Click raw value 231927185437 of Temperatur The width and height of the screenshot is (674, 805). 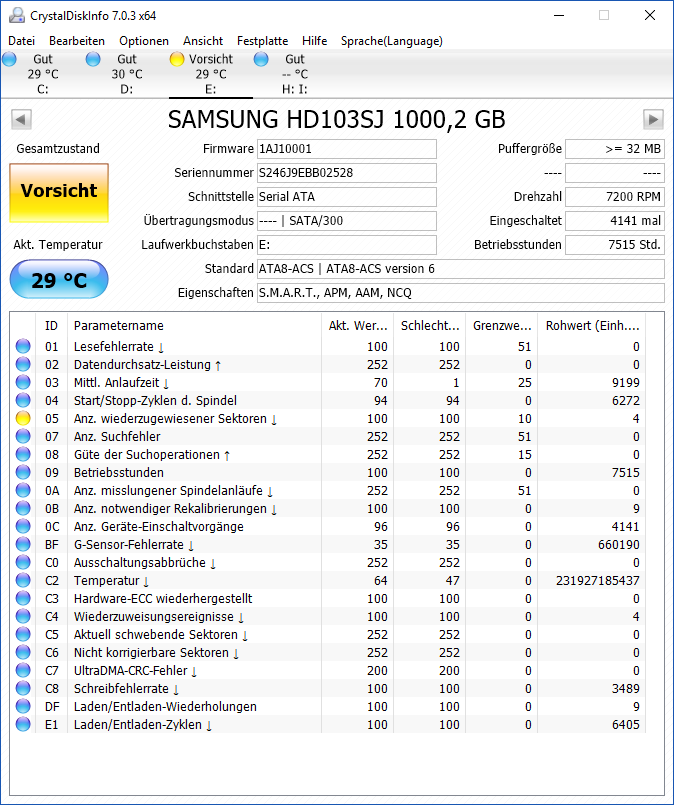(598, 581)
